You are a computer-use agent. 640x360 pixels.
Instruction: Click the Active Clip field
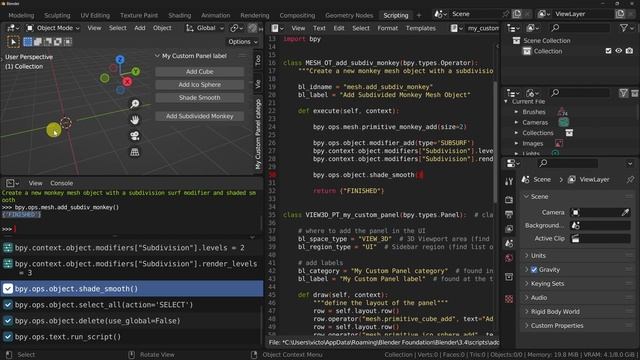(600, 239)
